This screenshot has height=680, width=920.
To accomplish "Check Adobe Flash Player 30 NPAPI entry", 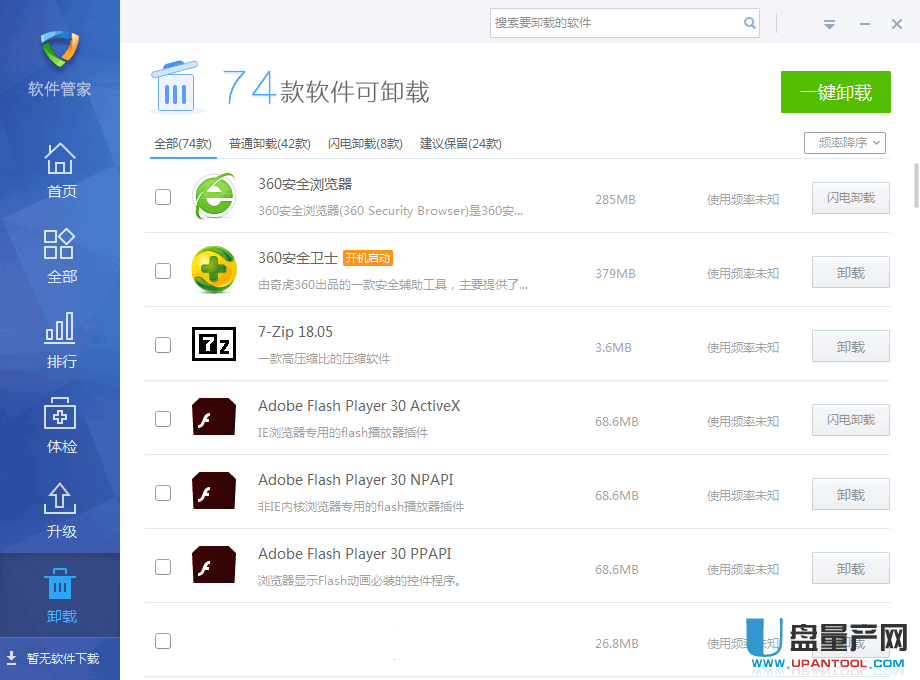I will (x=163, y=493).
